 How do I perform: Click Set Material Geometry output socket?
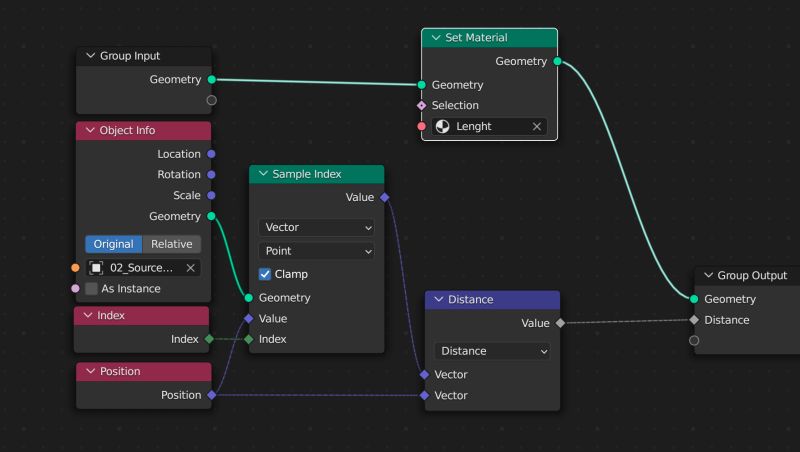558,61
